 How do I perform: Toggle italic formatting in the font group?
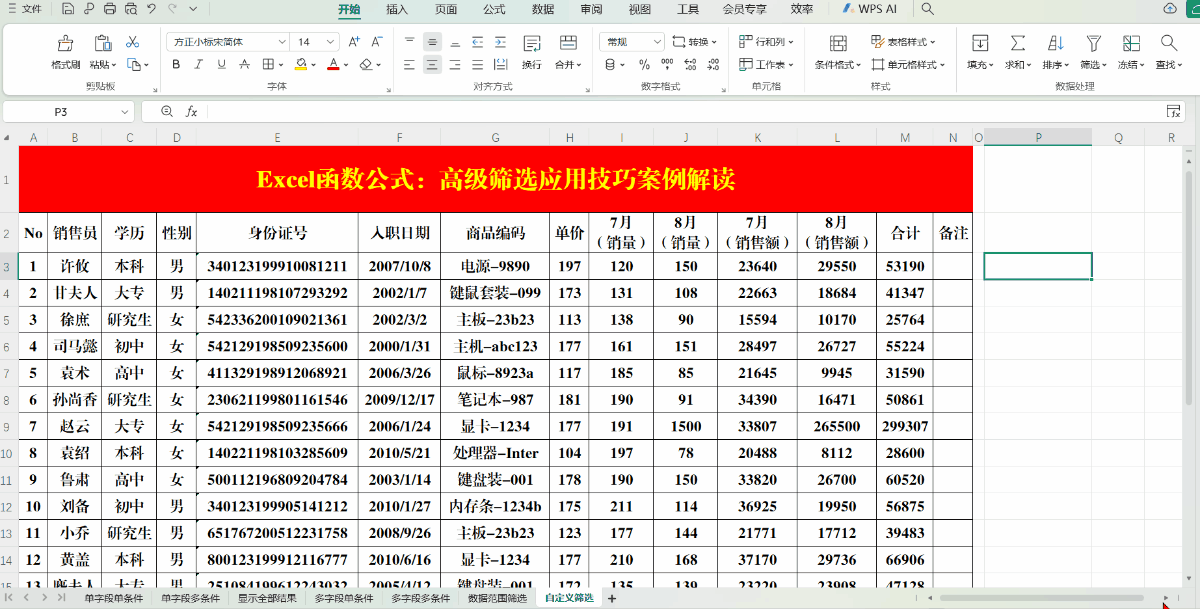point(196,64)
